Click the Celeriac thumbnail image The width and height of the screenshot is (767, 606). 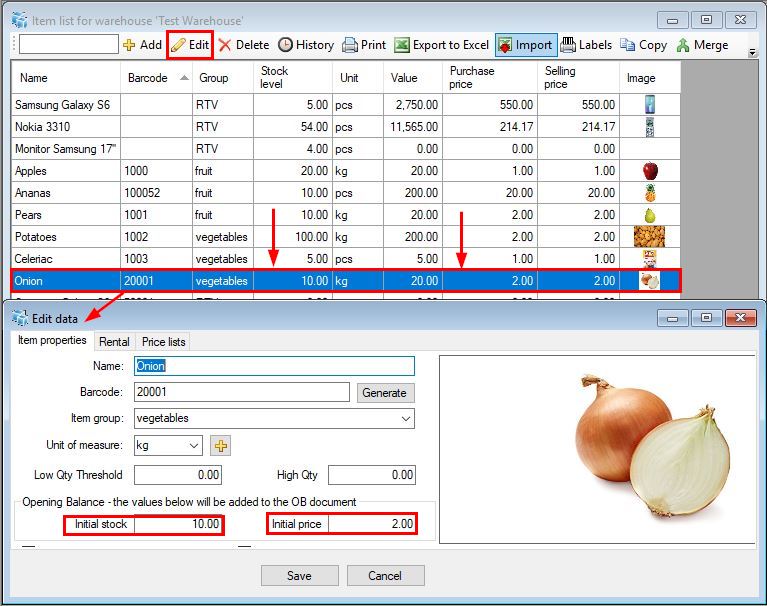tap(649, 259)
